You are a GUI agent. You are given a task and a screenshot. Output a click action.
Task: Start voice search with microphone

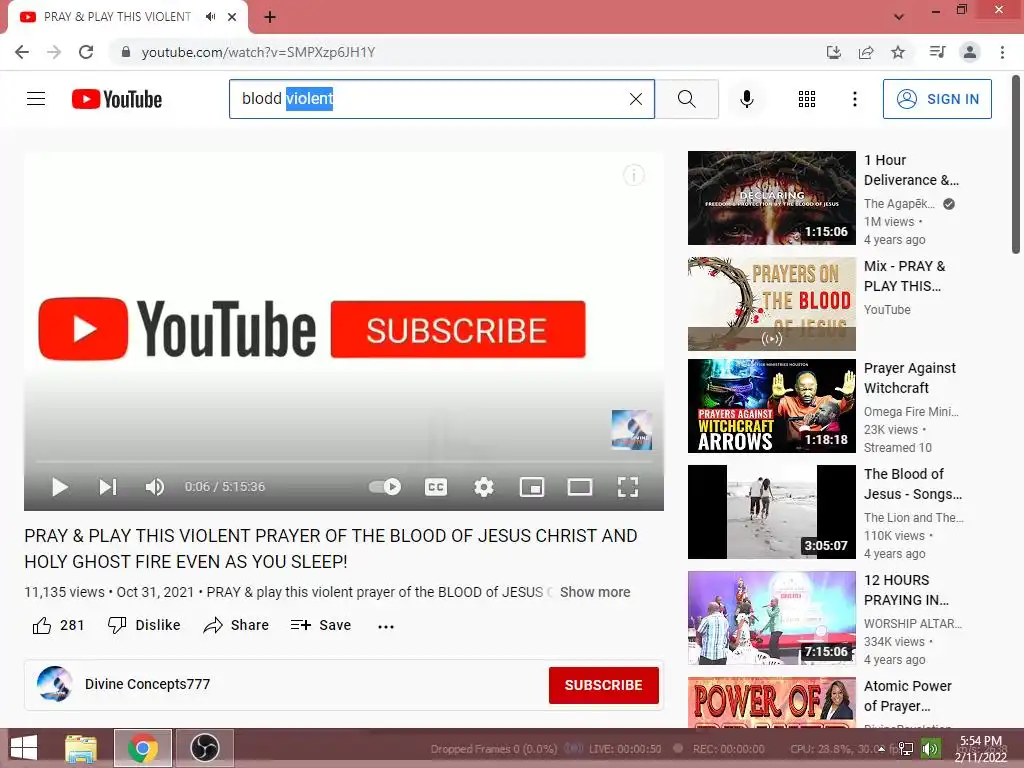[x=746, y=99]
